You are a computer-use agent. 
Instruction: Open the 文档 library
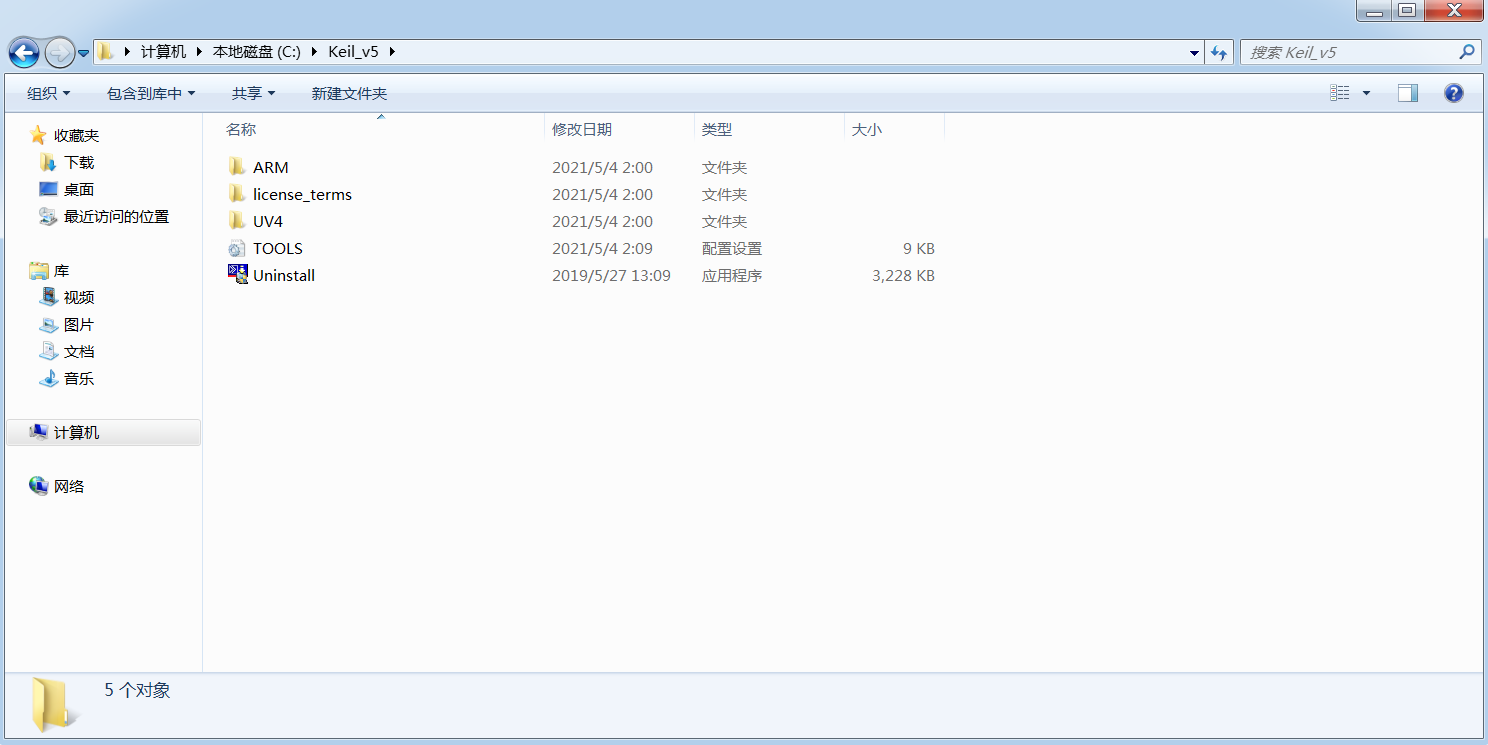tap(79, 352)
